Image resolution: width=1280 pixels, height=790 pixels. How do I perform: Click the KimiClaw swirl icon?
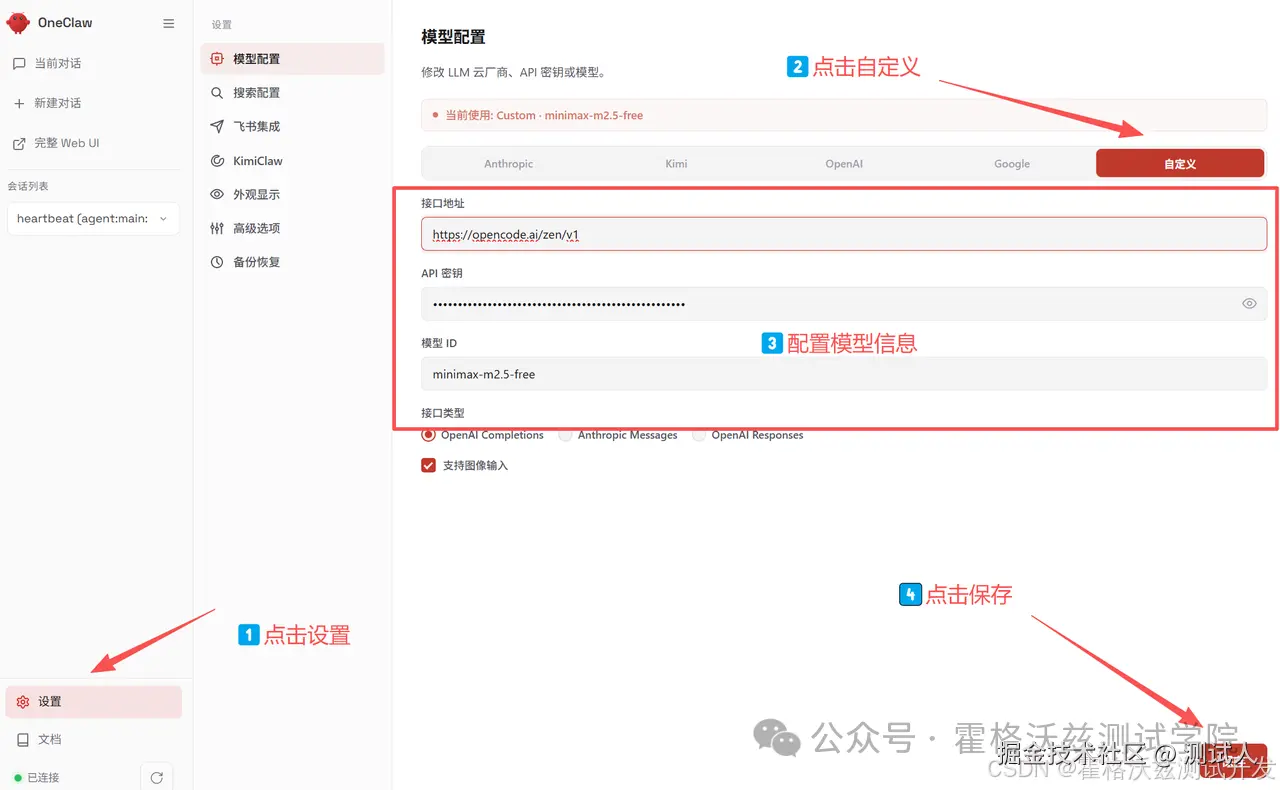tap(217, 161)
